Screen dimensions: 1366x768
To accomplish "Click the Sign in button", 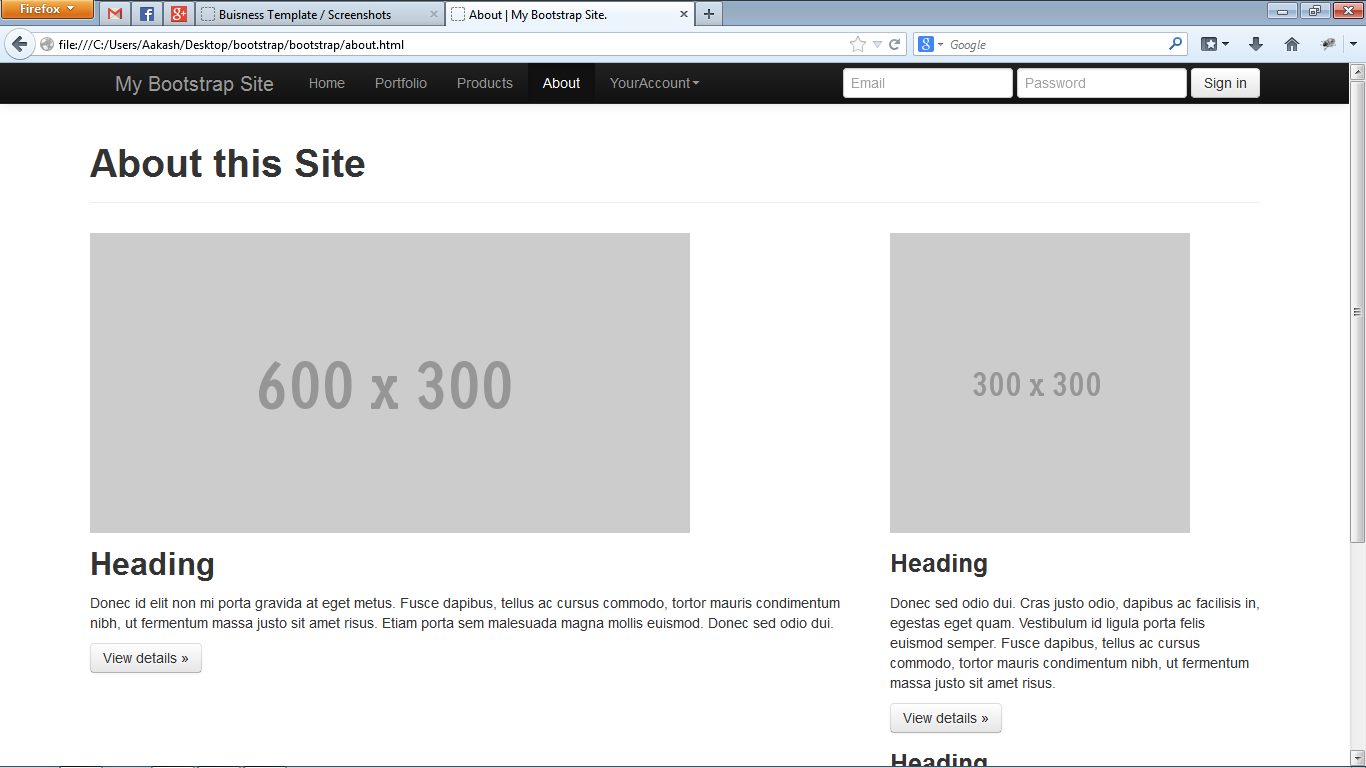I will click(1224, 83).
